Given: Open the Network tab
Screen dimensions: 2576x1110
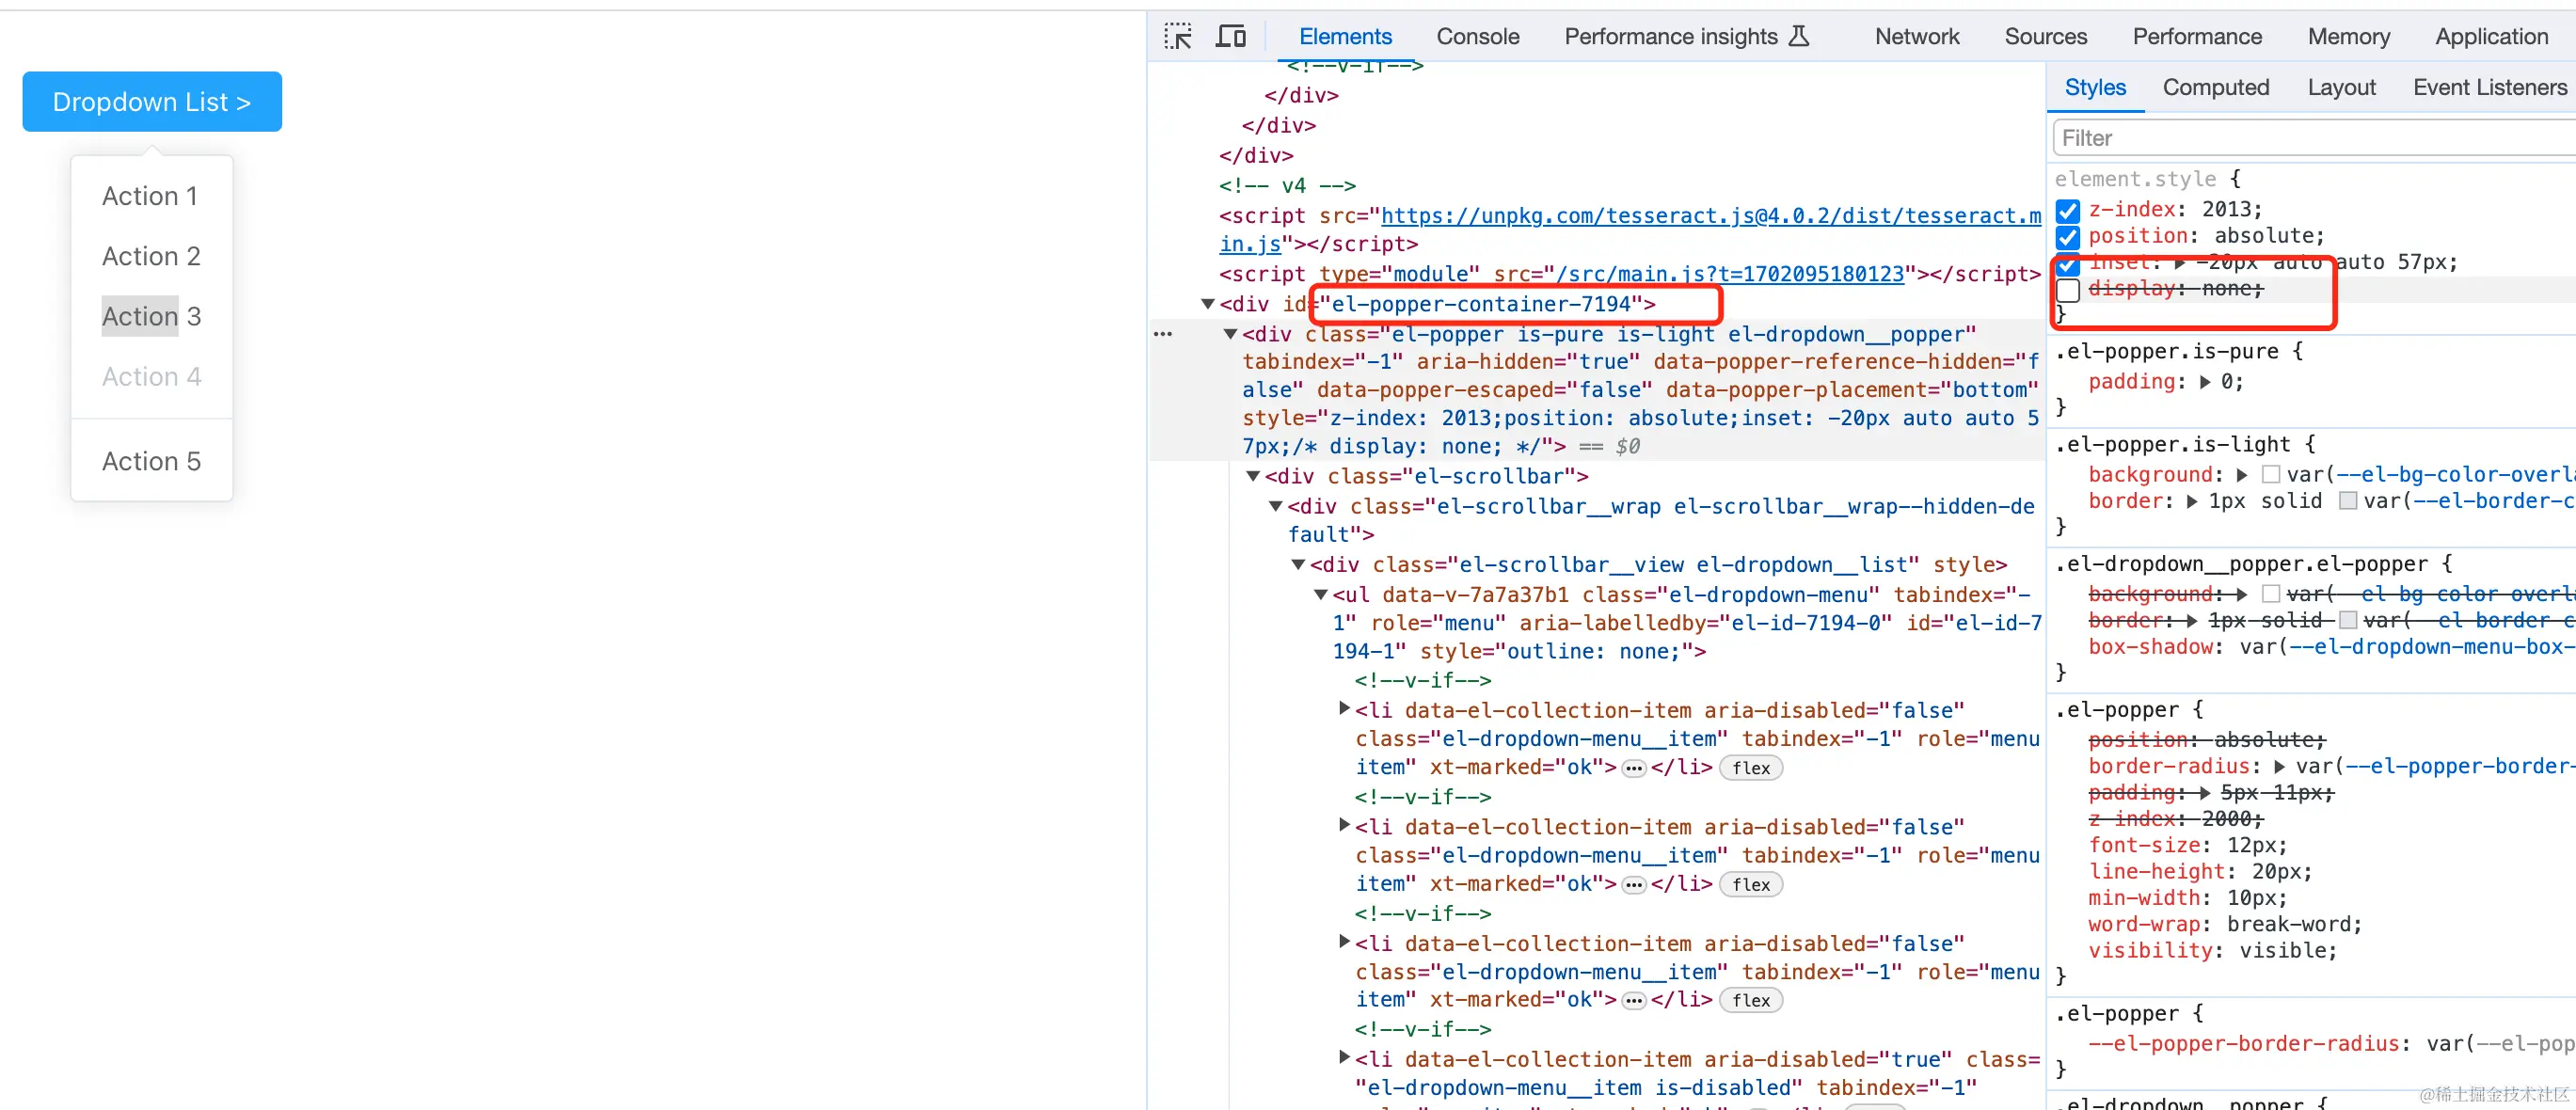Looking at the screenshot, I should pyautogui.click(x=1917, y=37).
